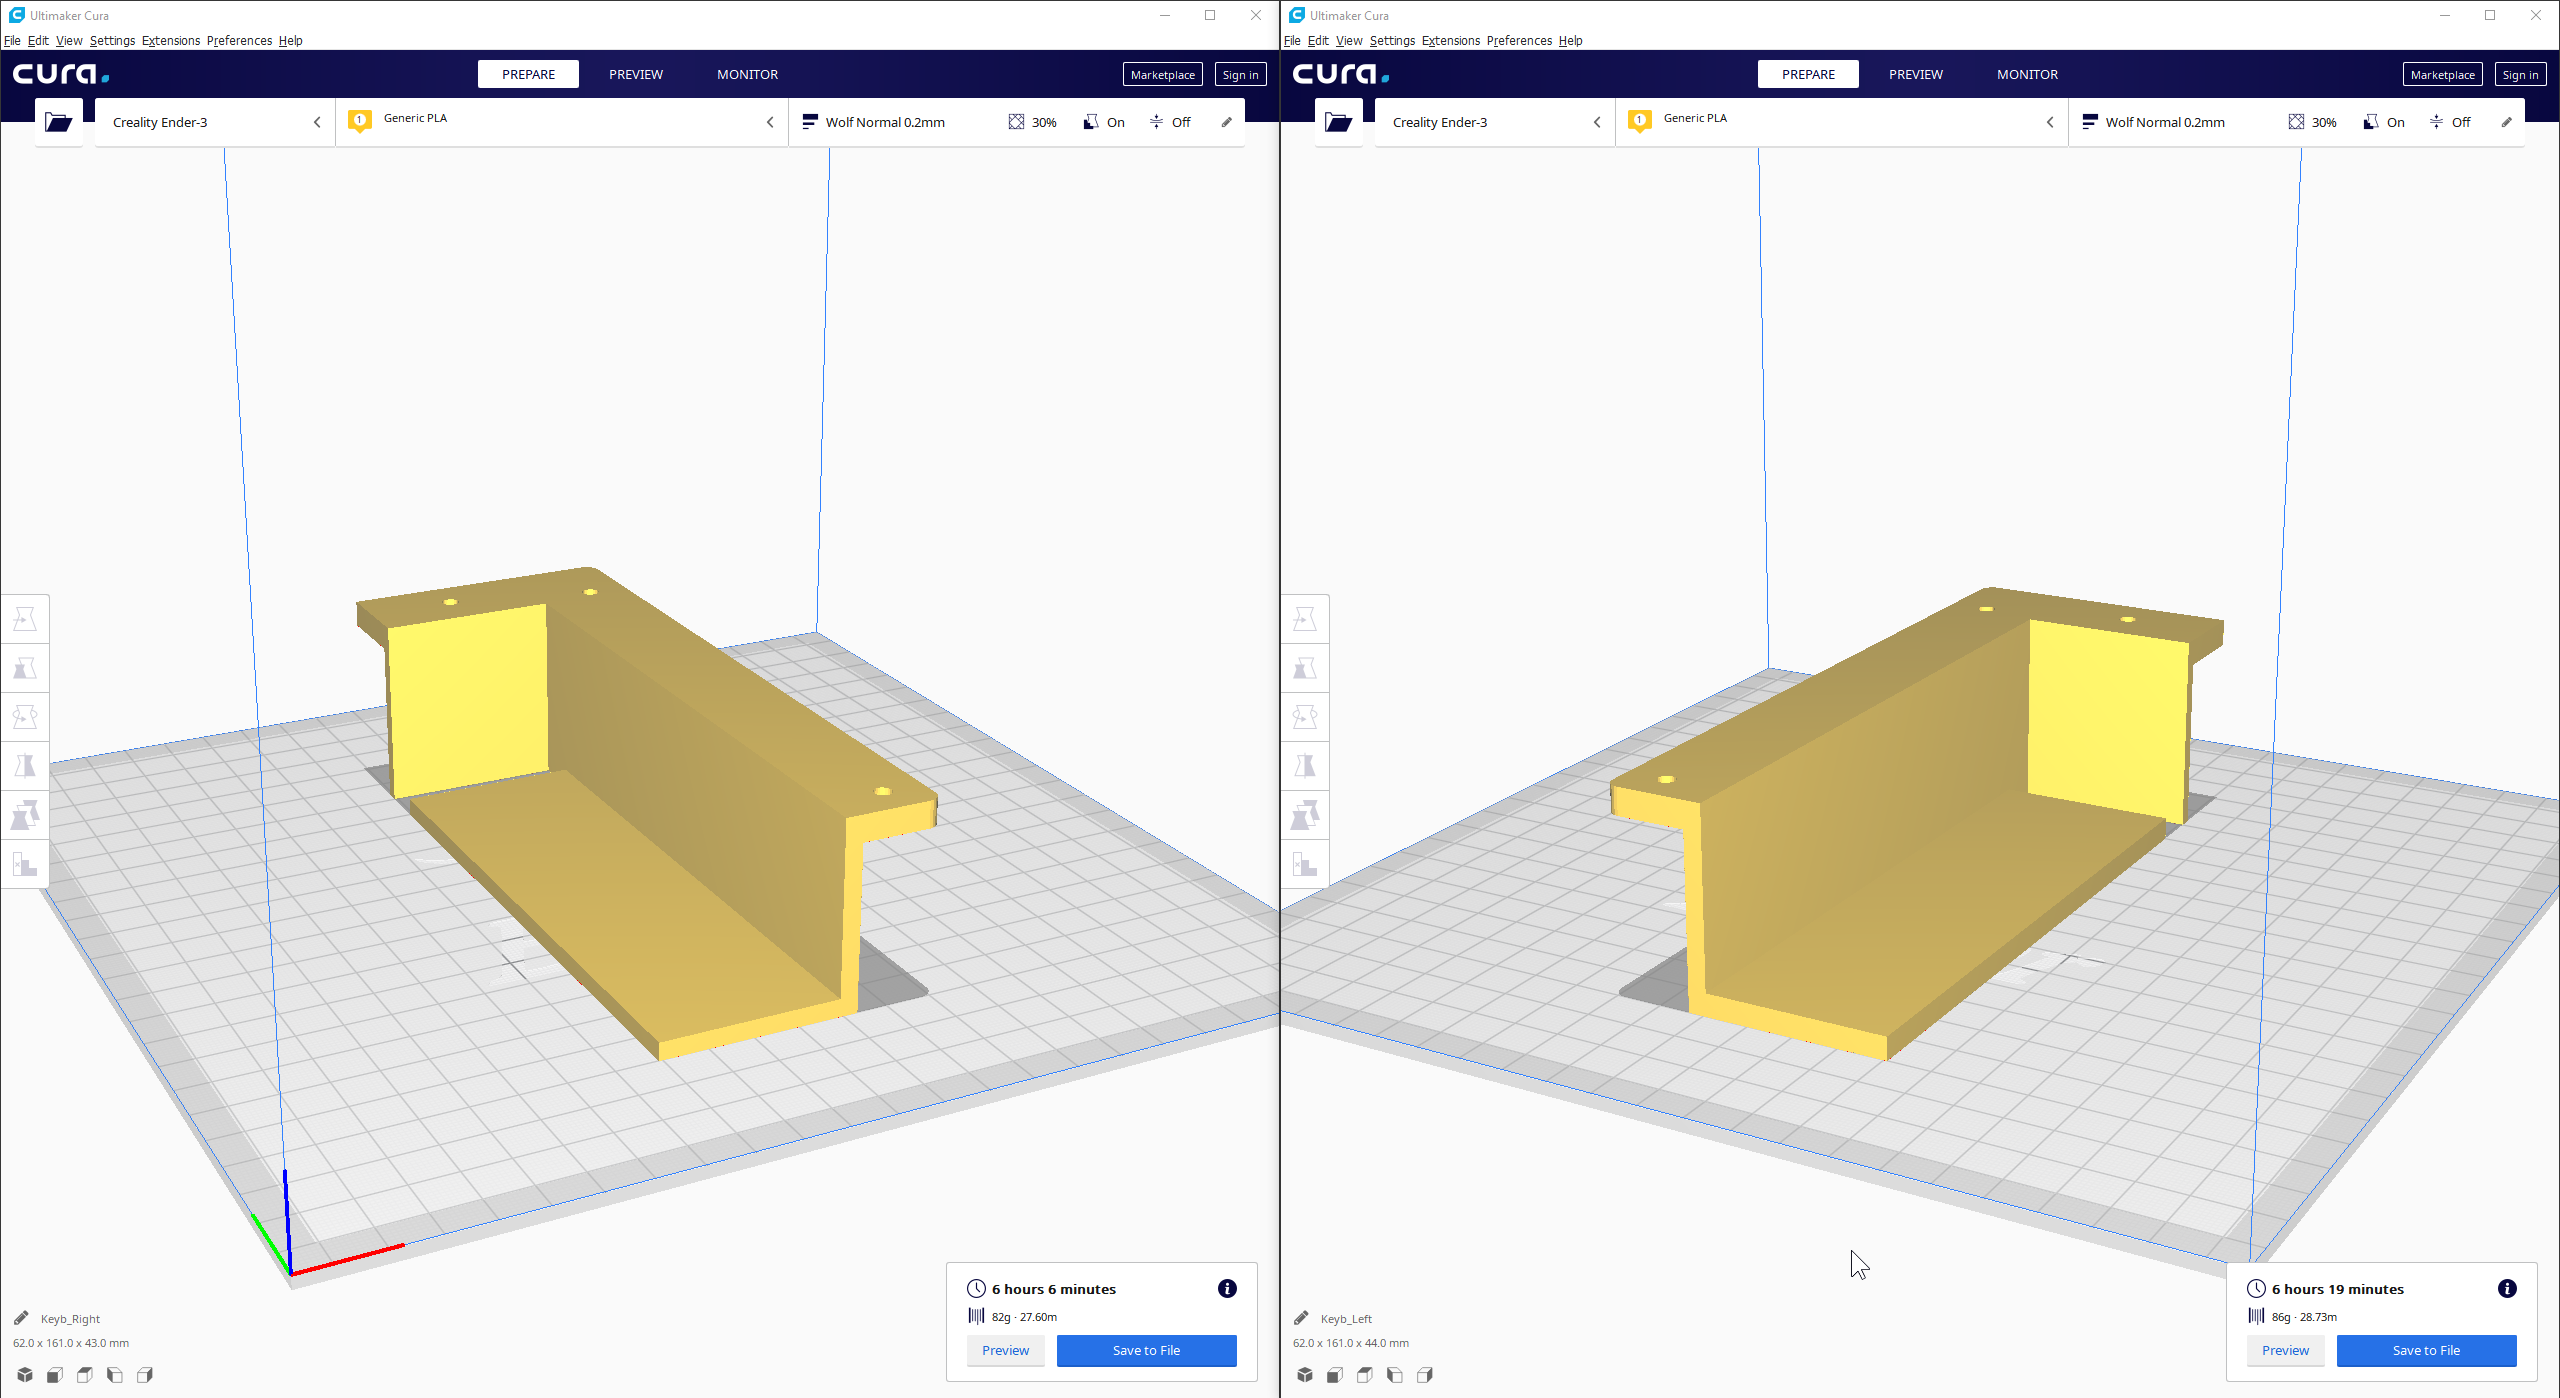Click Preview button in right window slice panel
Screen dimensions: 2560x1398
2285,1350
